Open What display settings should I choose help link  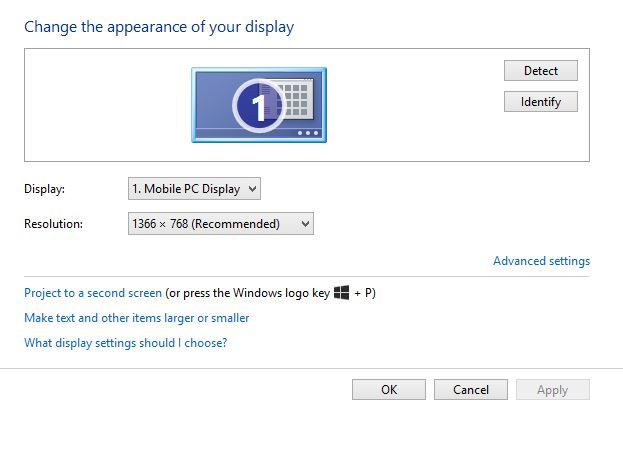click(x=125, y=343)
